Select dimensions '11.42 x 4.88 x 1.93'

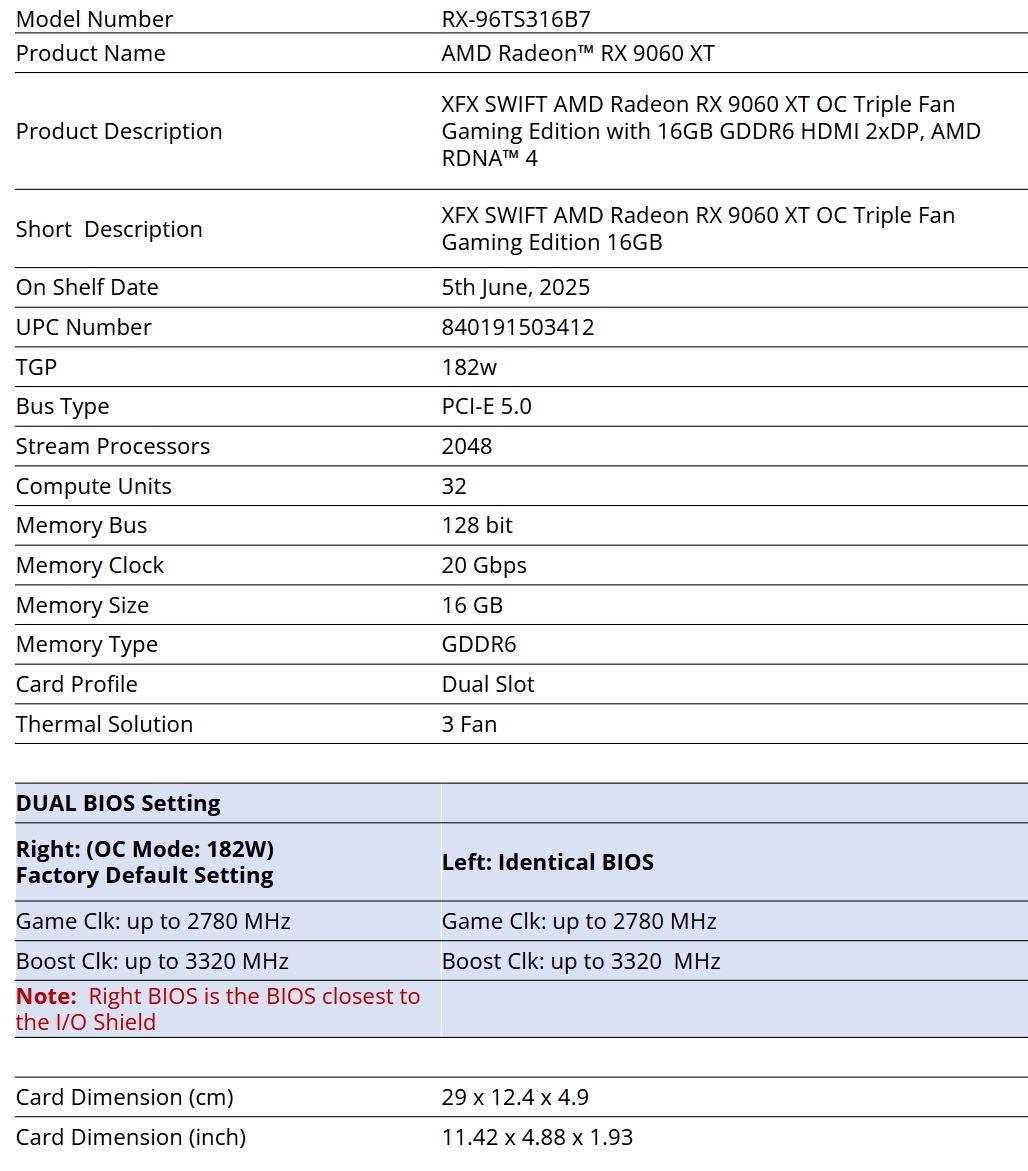coord(538,1137)
